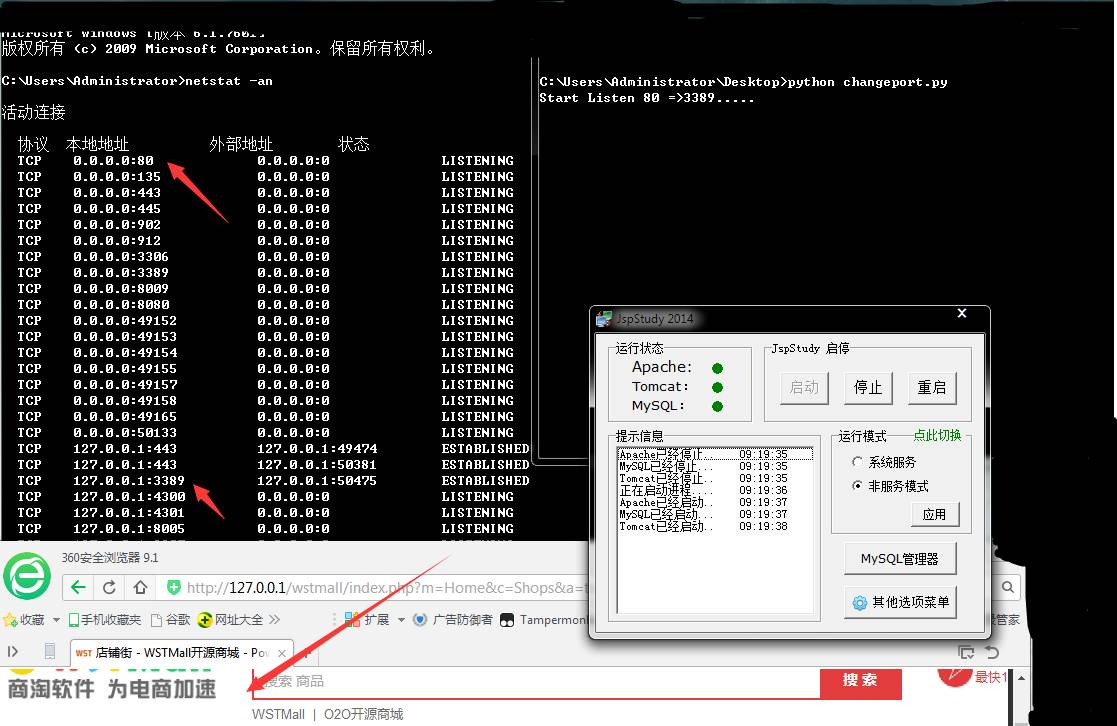Image resolution: width=1117 pixels, height=726 pixels.
Task: Click netstat local address 0.0.0.0:80
Action: 113,161
